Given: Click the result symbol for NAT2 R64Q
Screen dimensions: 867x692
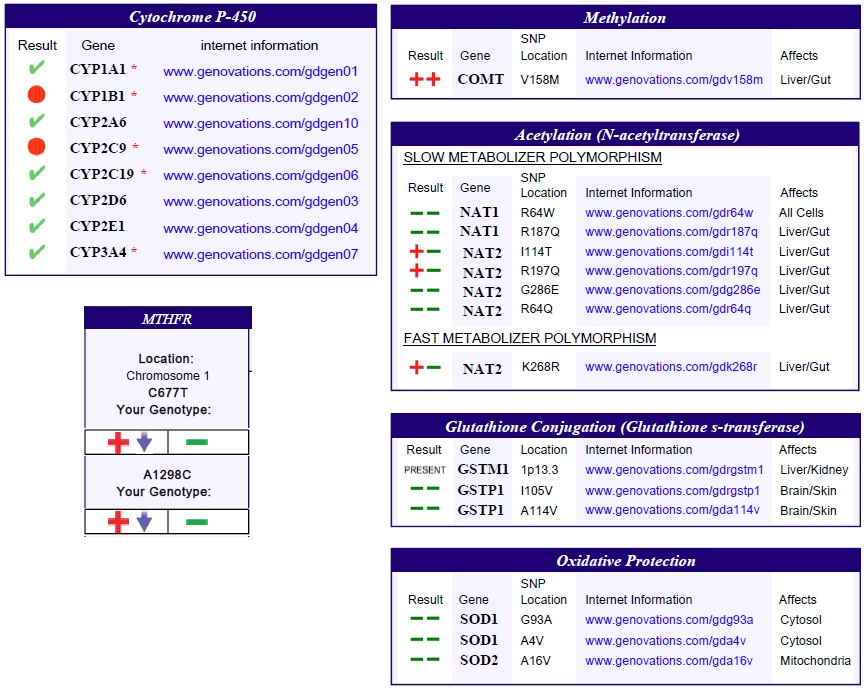Looking at the screenshot, I should (x=425, y=310).
